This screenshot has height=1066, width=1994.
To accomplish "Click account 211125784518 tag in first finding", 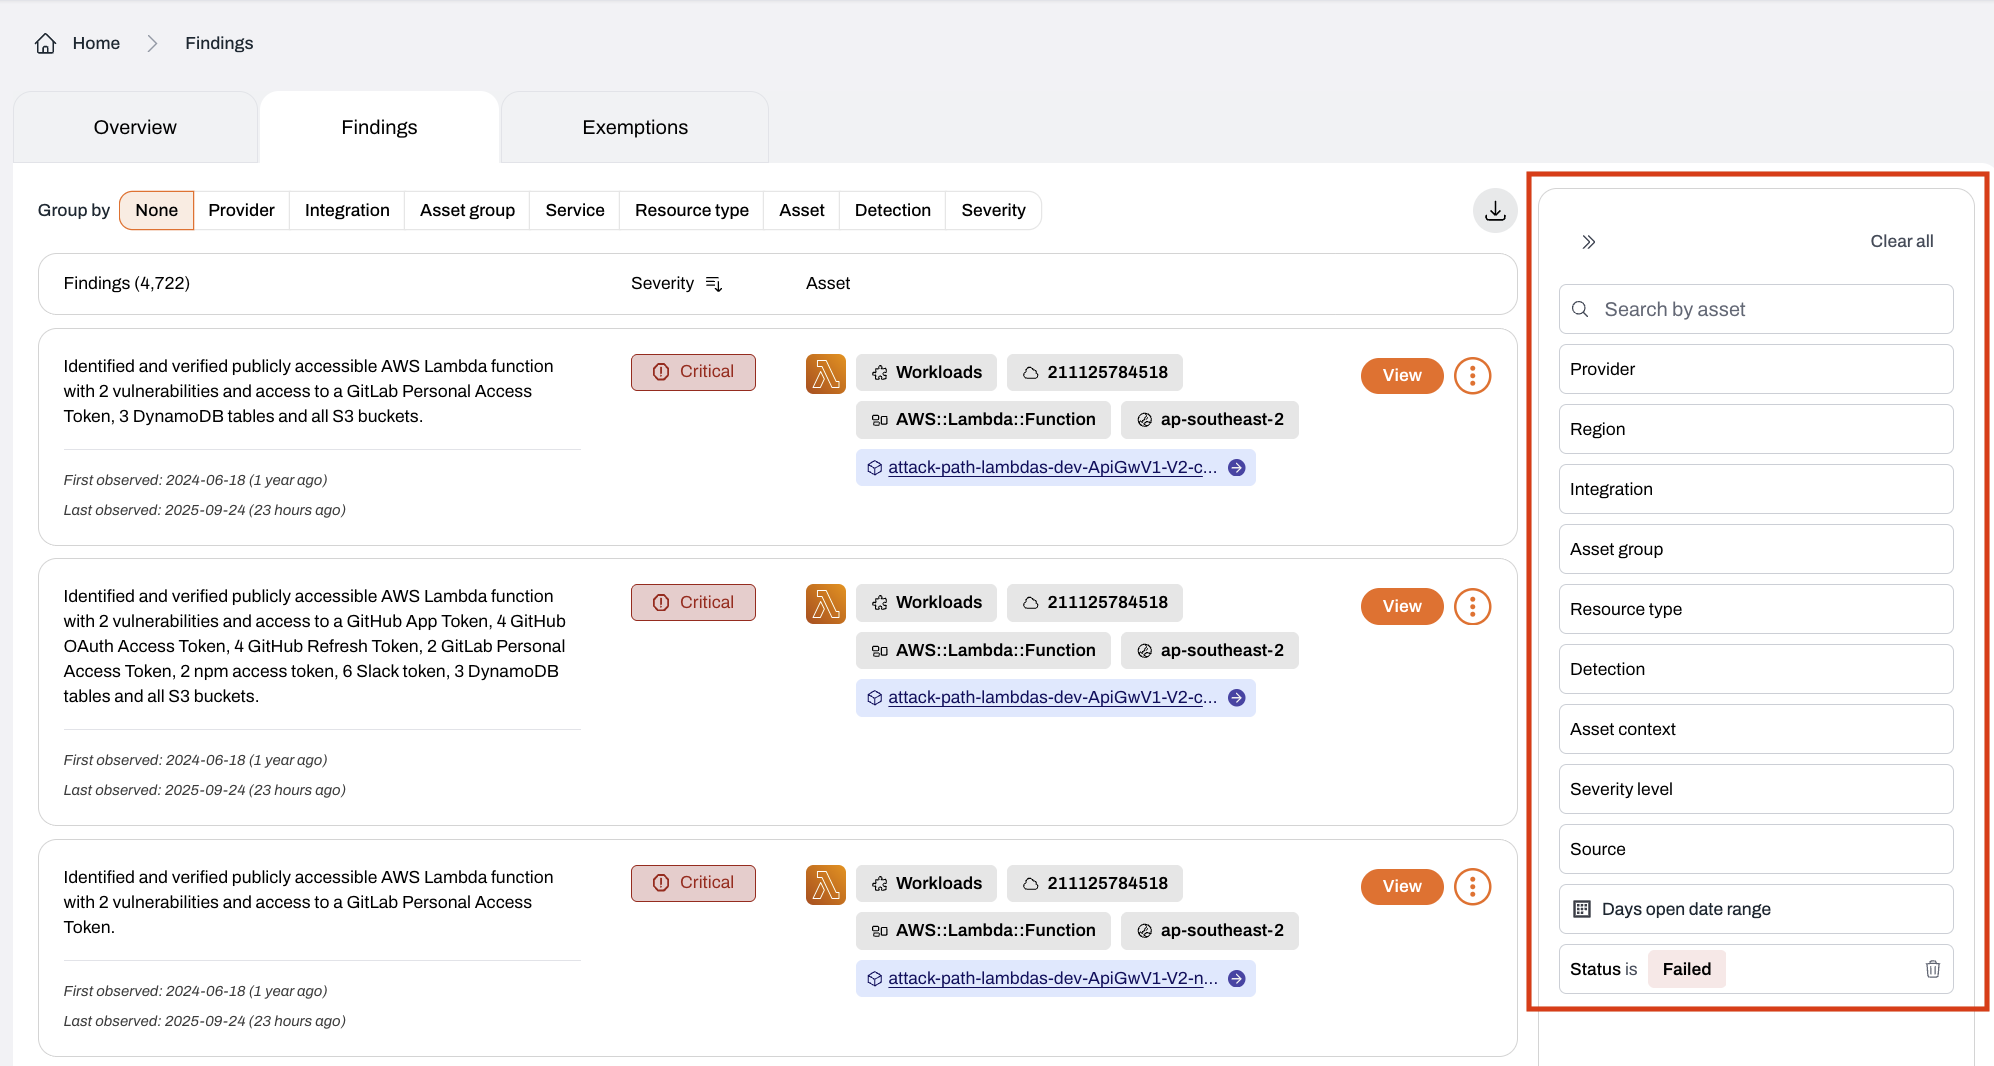I will coord(1095,372).
